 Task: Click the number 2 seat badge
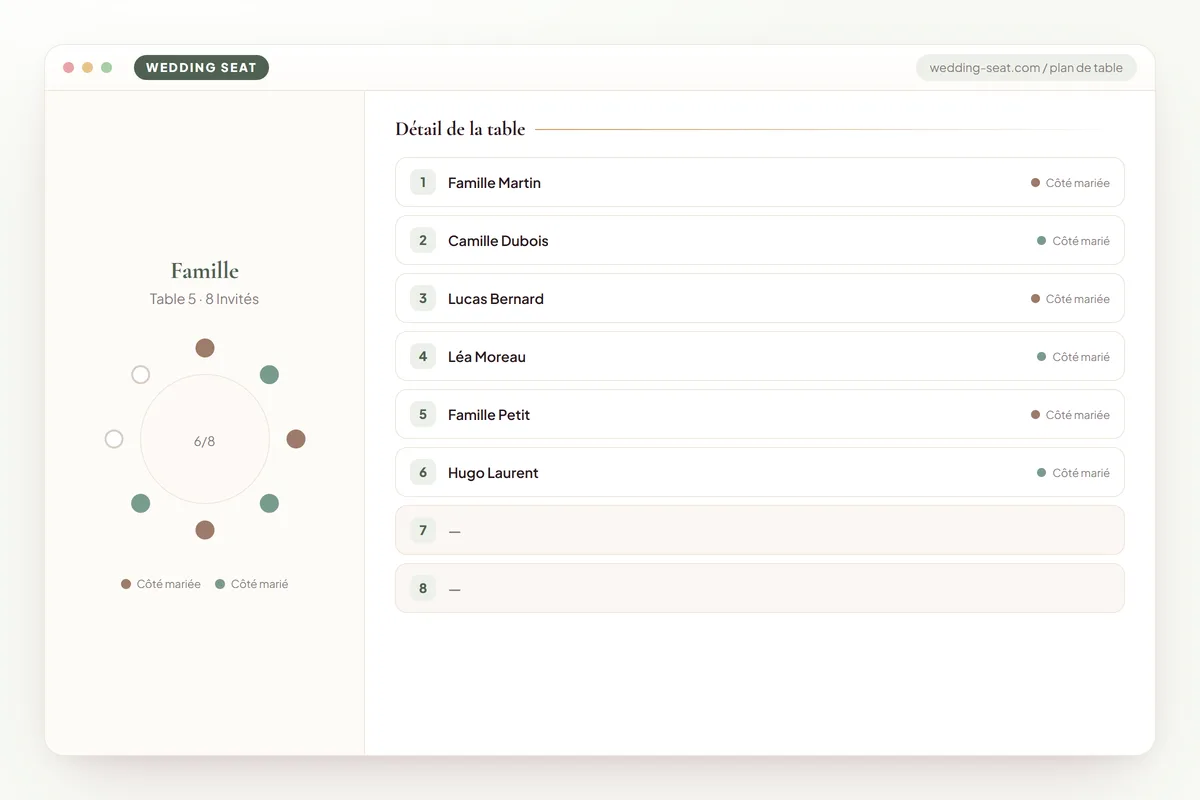click(x=423, y=240)
